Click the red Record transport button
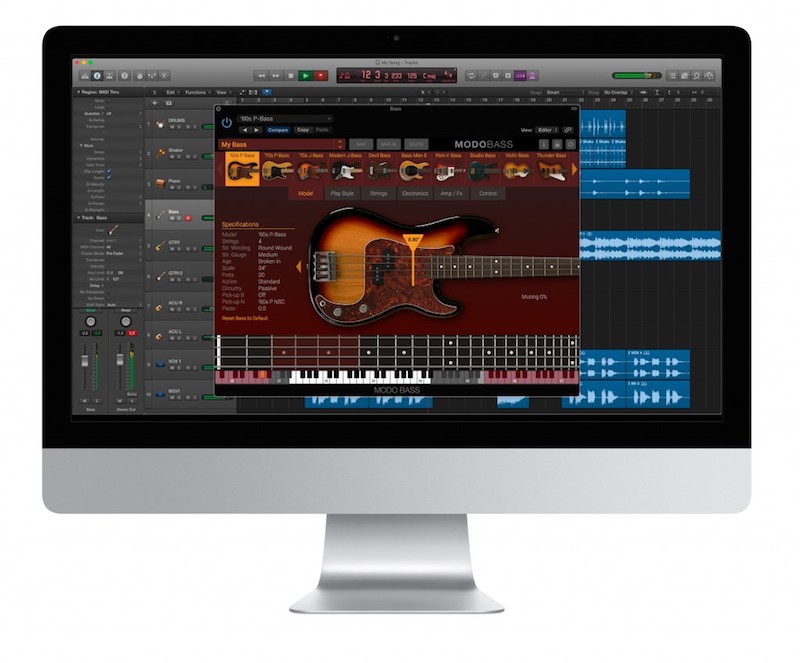The height and width of the screenshot is (663, 800). [x=321, y=75]
